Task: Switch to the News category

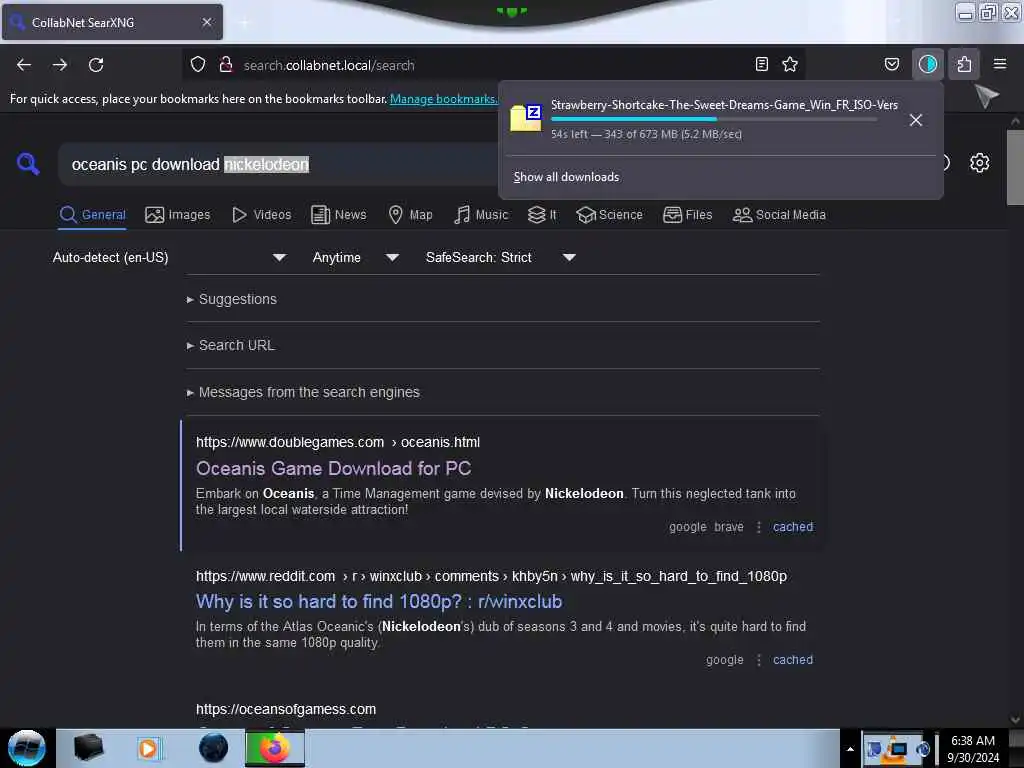Action: tap(338, 215)
